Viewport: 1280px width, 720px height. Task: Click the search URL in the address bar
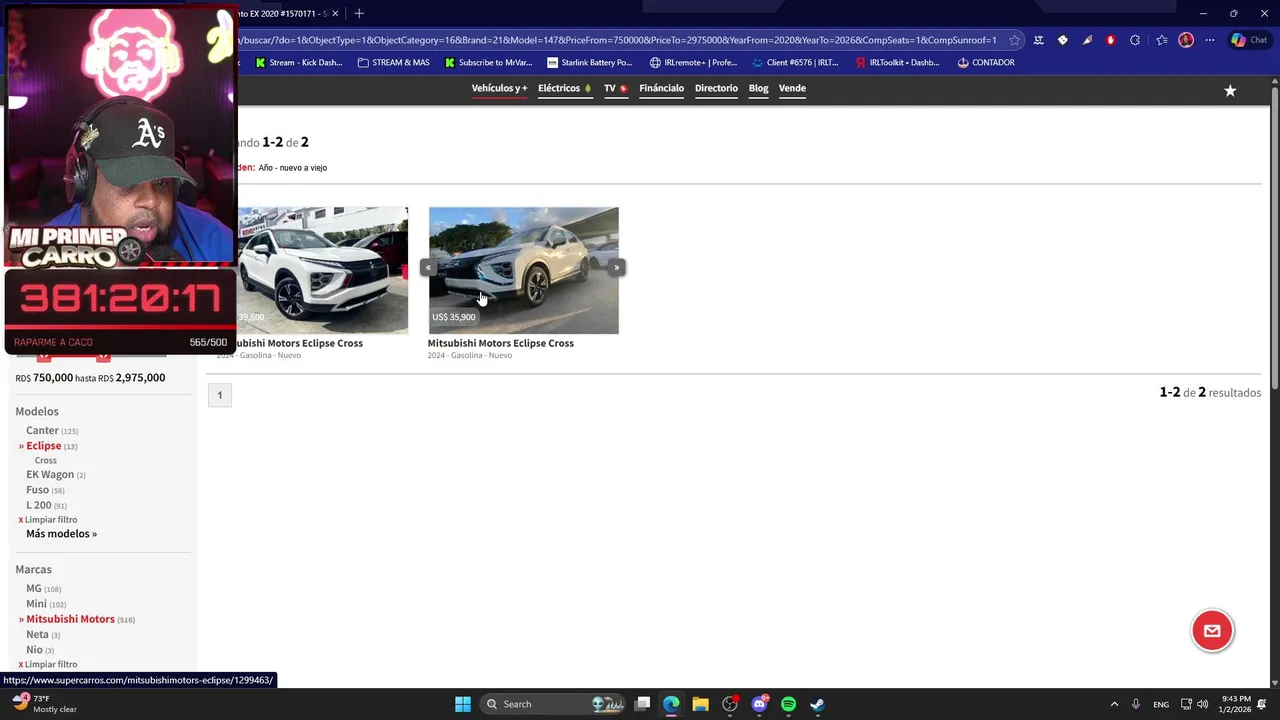pyautogui.click(x=618, y=40)
